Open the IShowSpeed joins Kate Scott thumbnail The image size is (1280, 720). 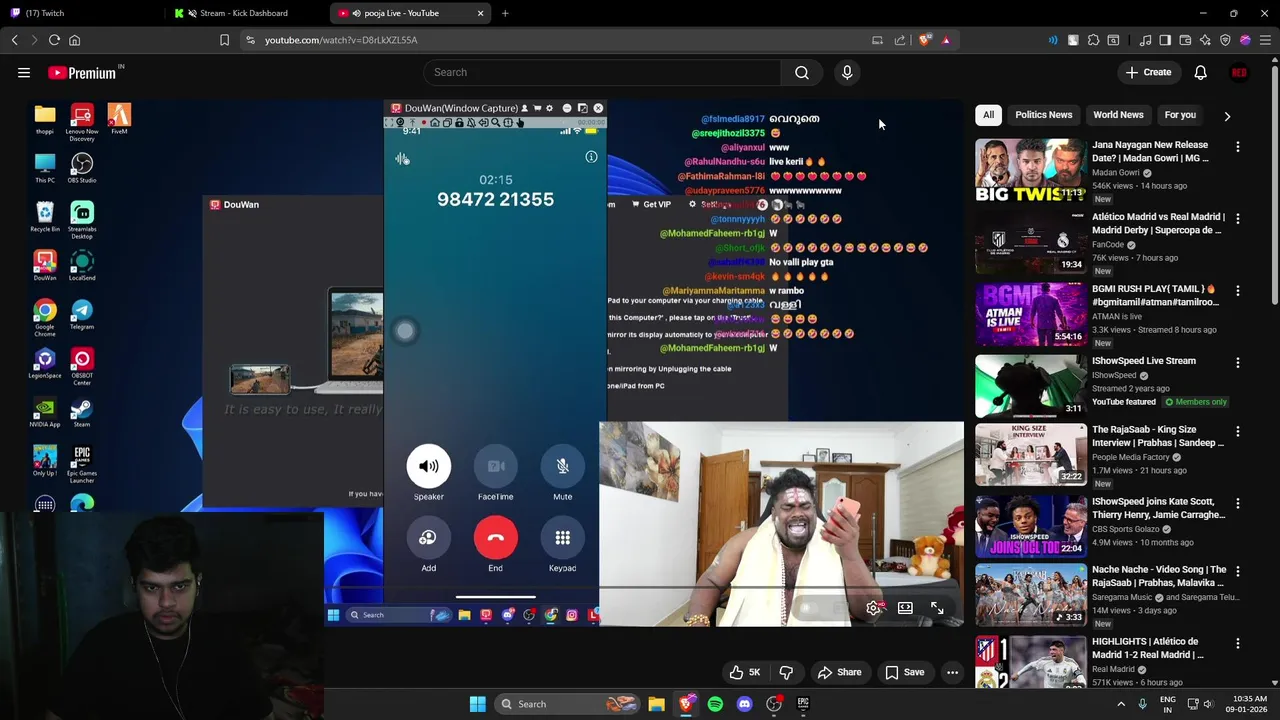pos(1031,525)
